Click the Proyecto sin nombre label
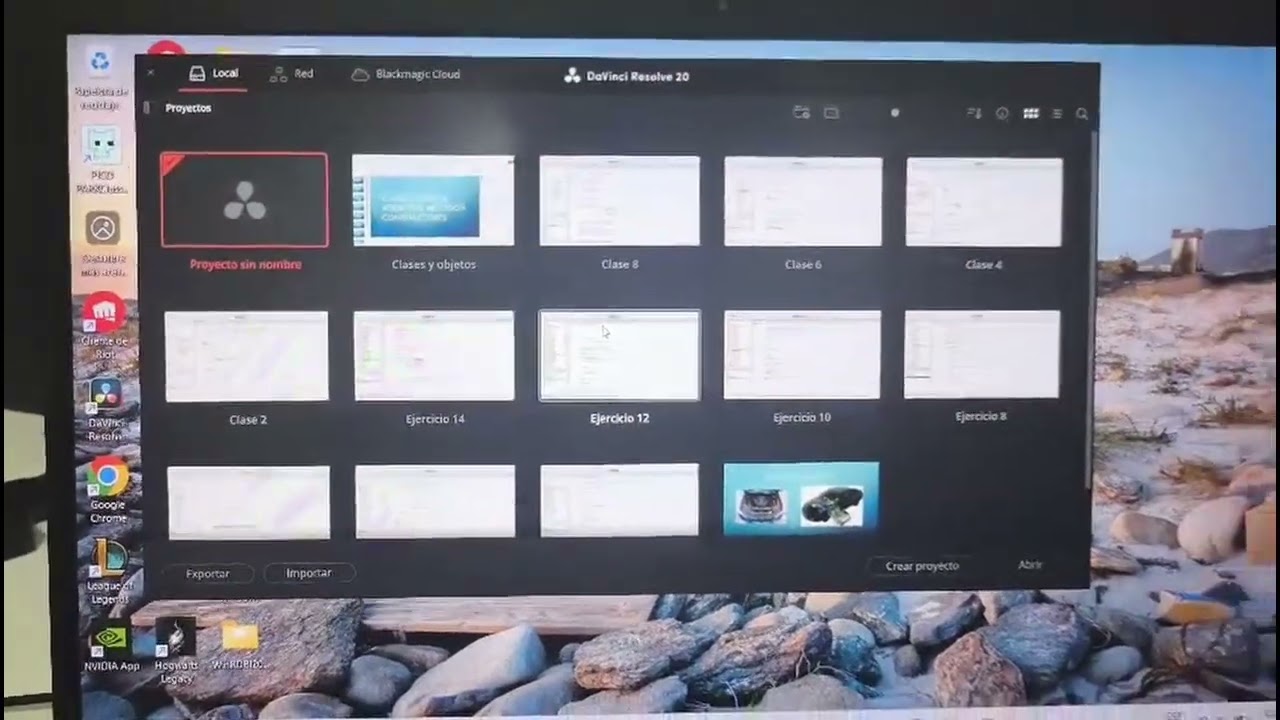Screen dimensions: 1280x720 click(245, 265)
